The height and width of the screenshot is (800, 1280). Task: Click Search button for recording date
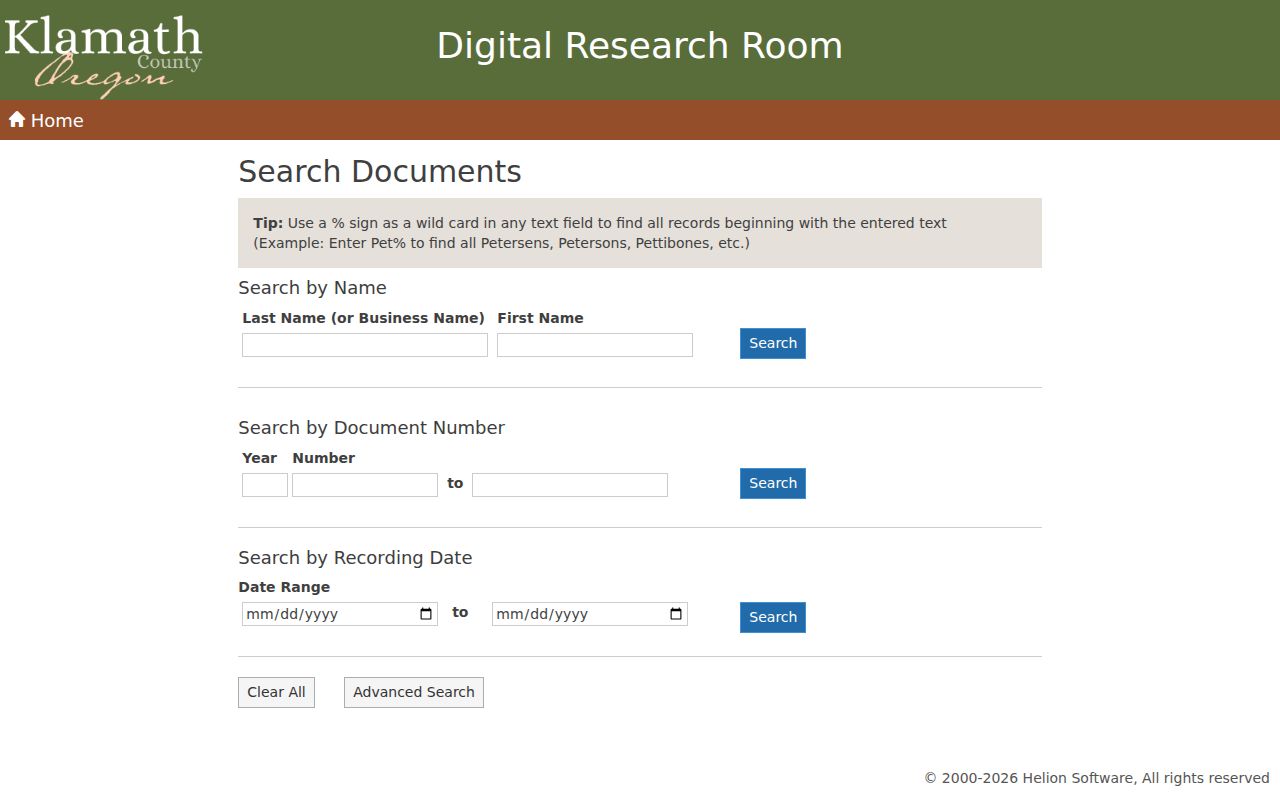tap(773, 617)
